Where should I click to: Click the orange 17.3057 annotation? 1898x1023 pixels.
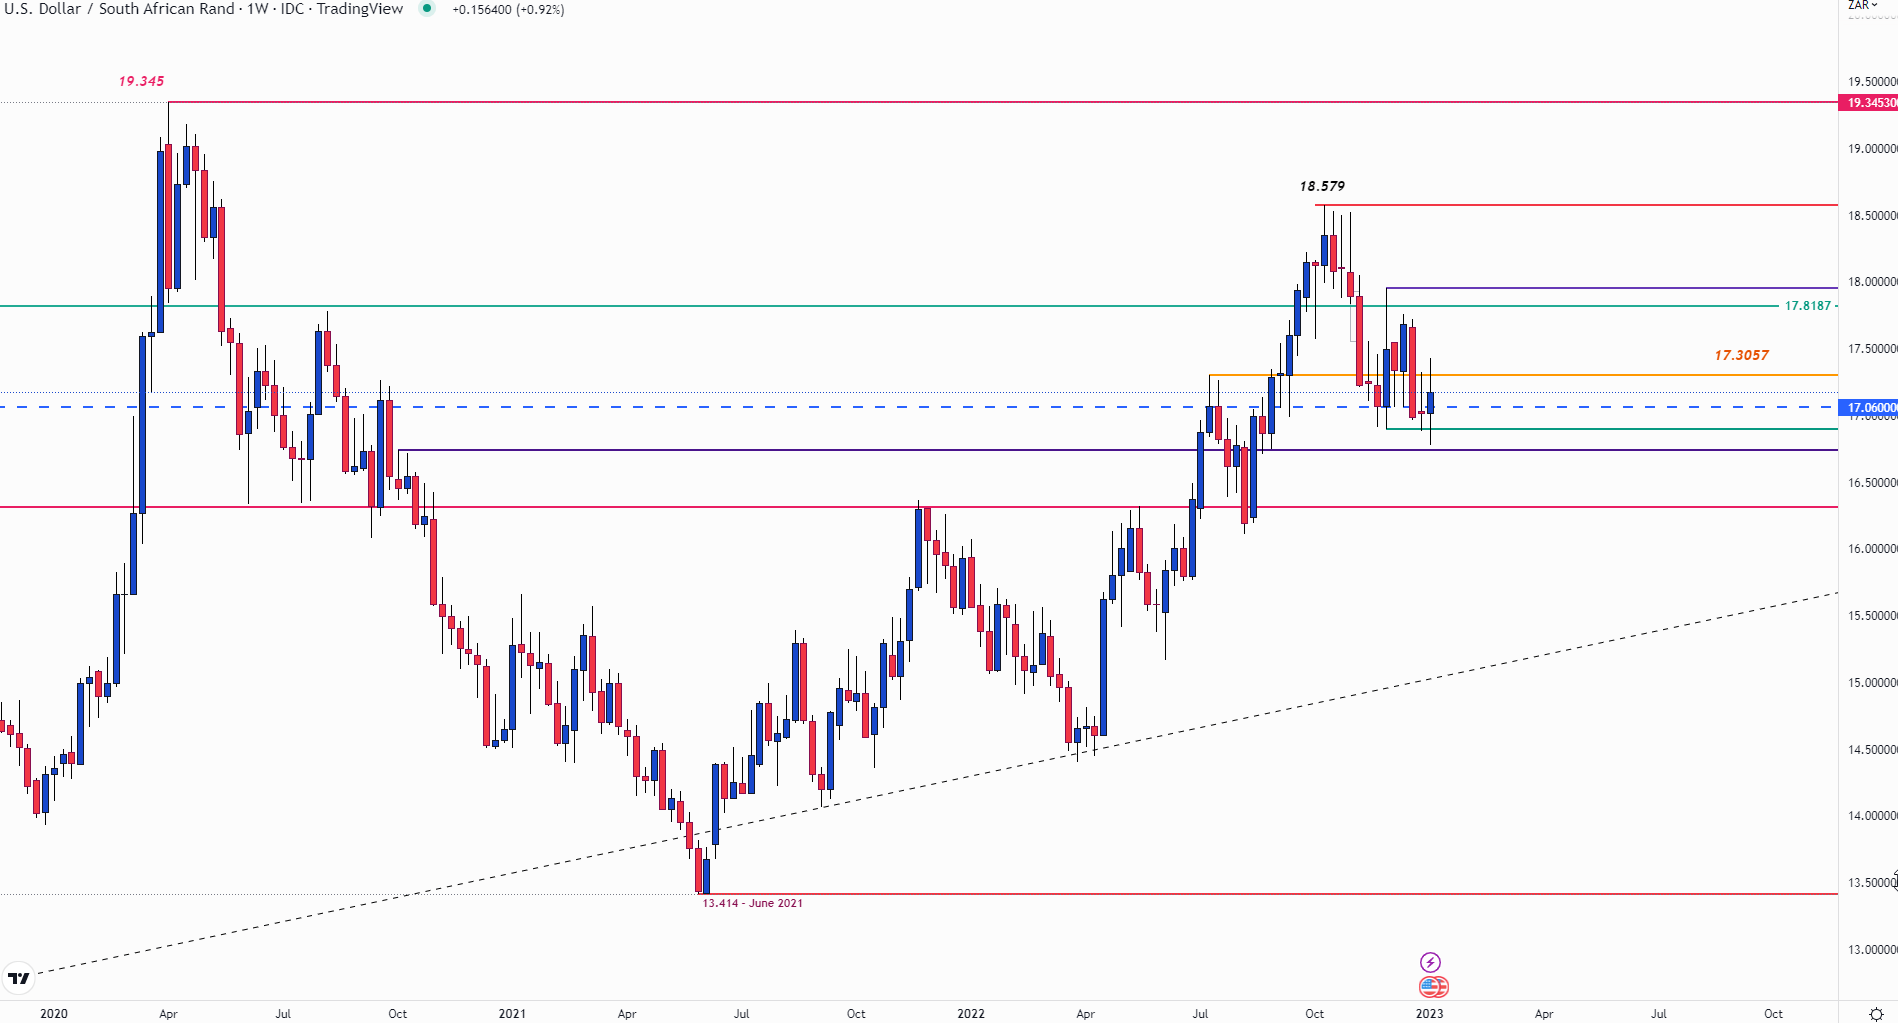[x=1741, y=355]
